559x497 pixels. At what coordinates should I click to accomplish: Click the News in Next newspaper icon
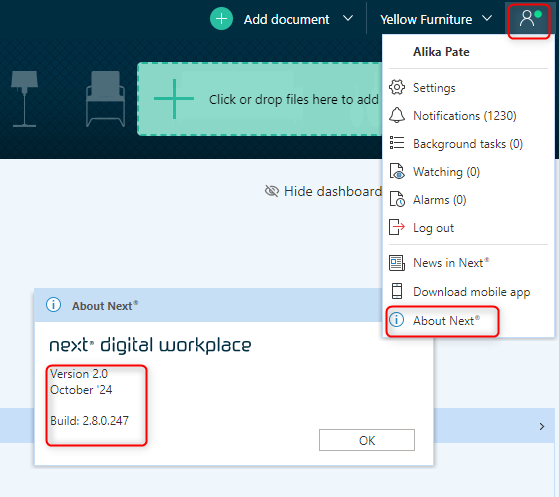click(x=397, y=263)
